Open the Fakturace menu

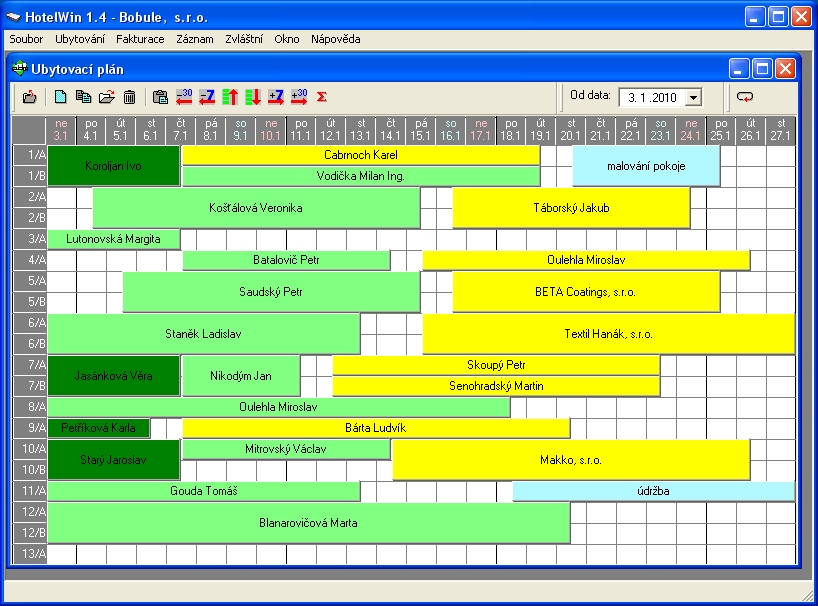[x=140, y=39]
